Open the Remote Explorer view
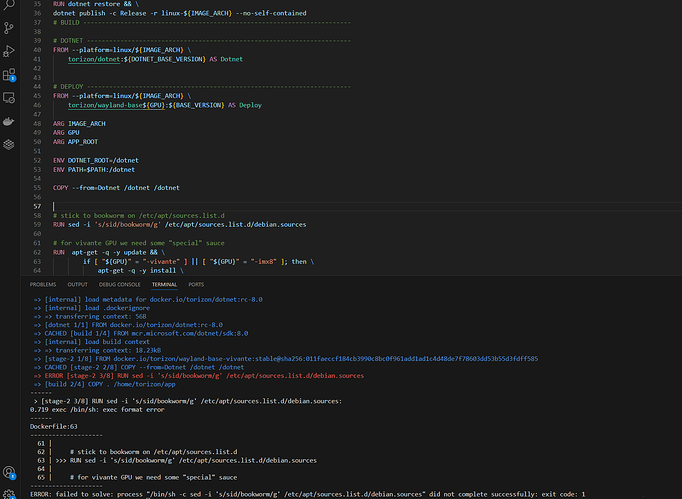Screen dimensions: 682x499 coord(9,98)
